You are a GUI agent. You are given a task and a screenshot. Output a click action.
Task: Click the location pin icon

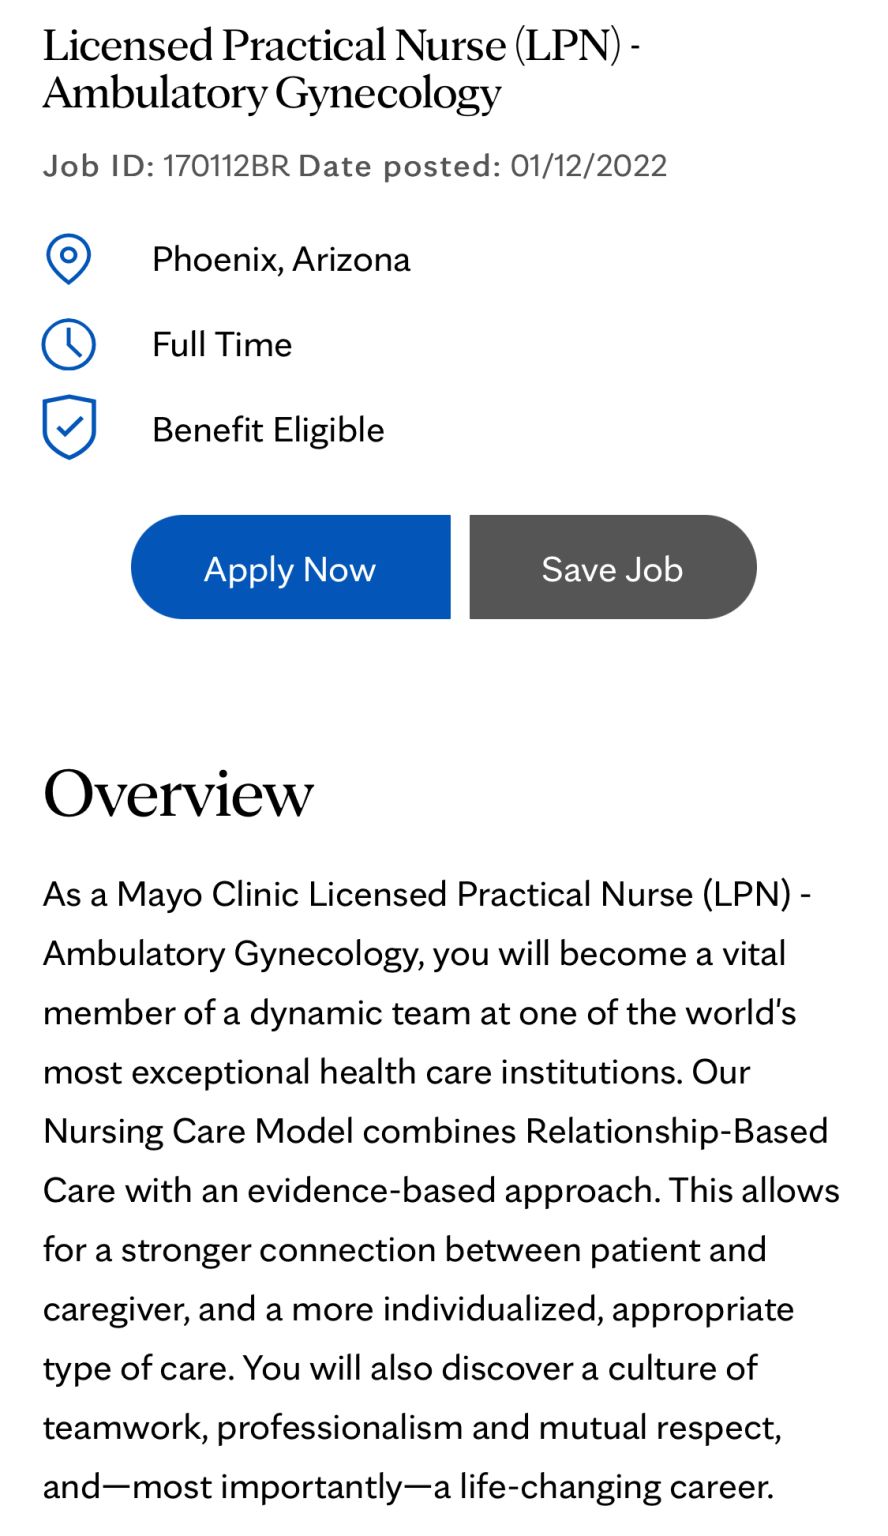point(69,259)
